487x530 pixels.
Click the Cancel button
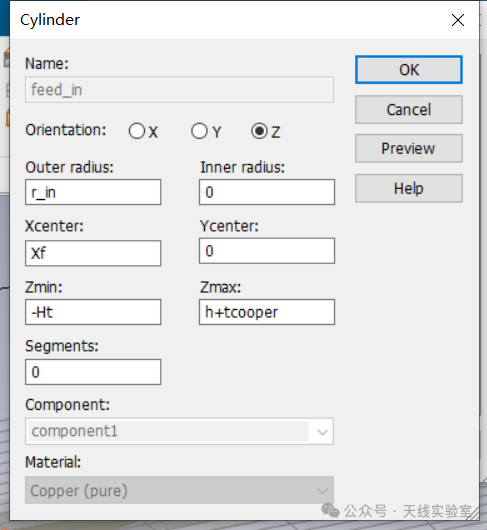[409, 110]
